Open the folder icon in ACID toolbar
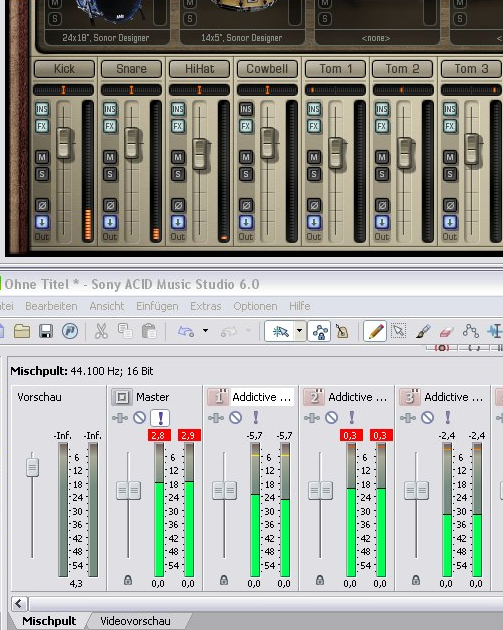The width and height of the screenshot is (503, 630). pos(22,331)
